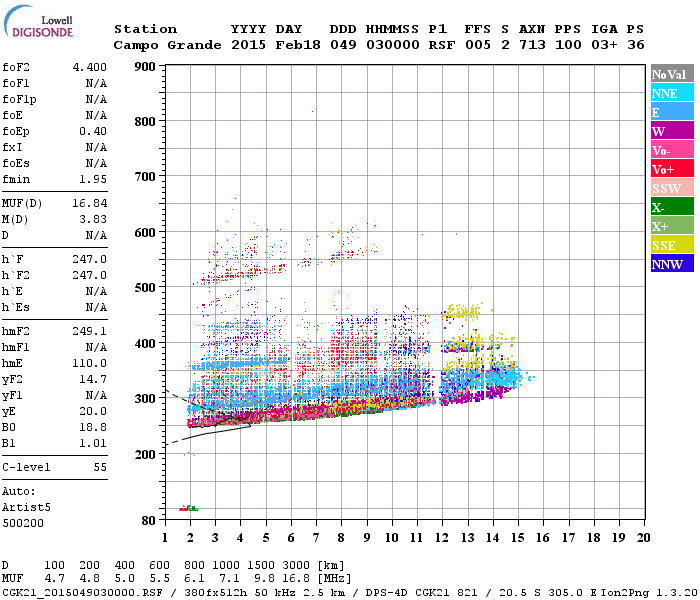The height and width of the screenshot is (600, 700).
Task: Select the W purple legend swatch
Action: point(672,131)
